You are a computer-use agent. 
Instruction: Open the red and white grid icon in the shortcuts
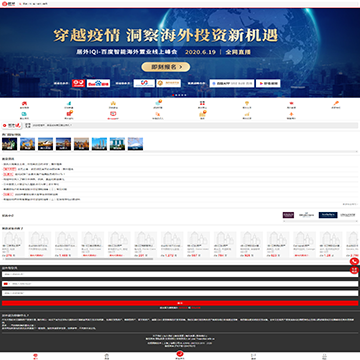pos(202,103)
